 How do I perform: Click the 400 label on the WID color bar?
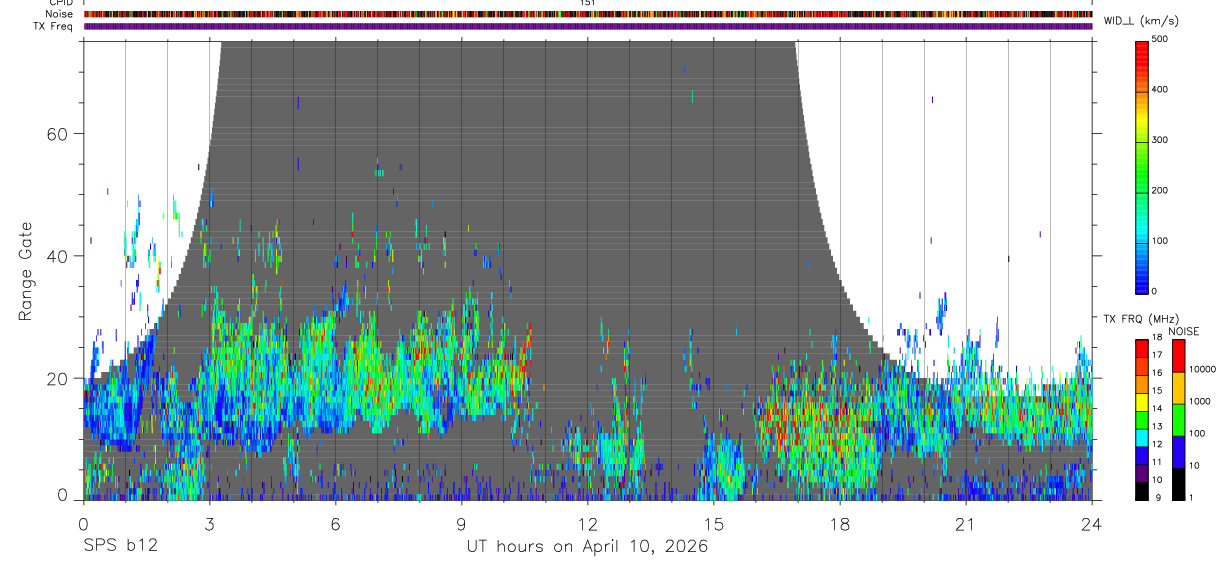(1161, 89)
